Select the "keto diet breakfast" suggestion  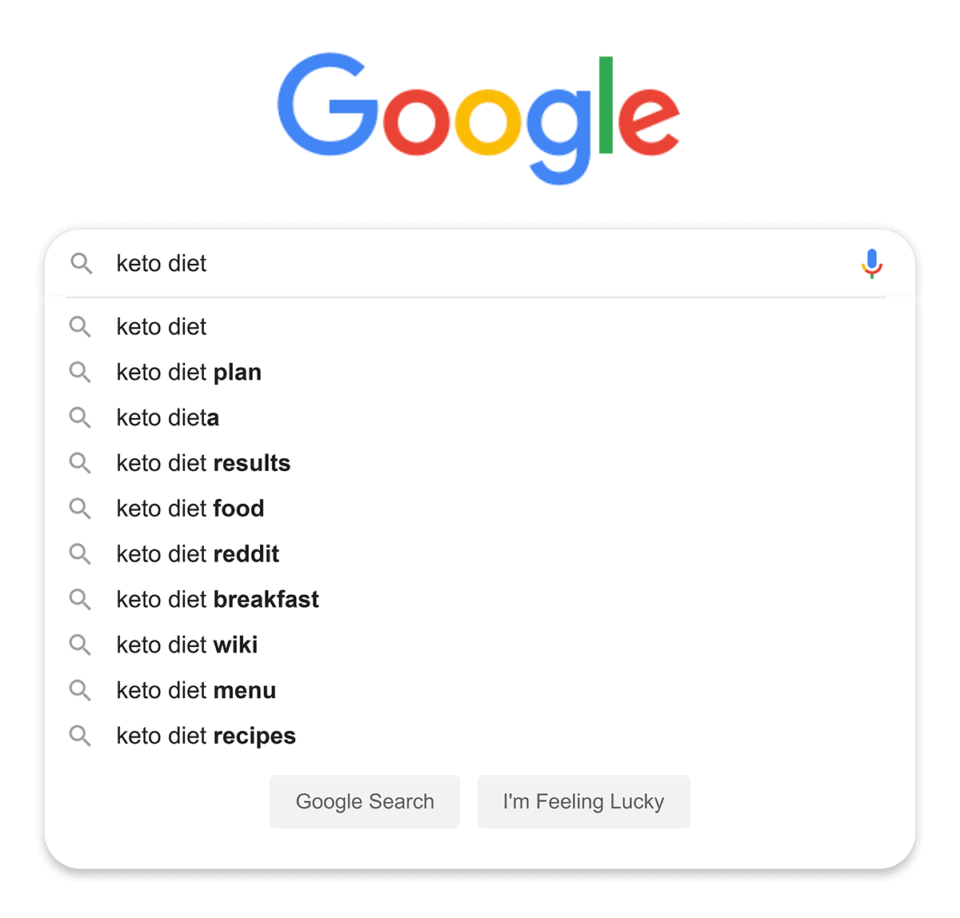(217, 600)
